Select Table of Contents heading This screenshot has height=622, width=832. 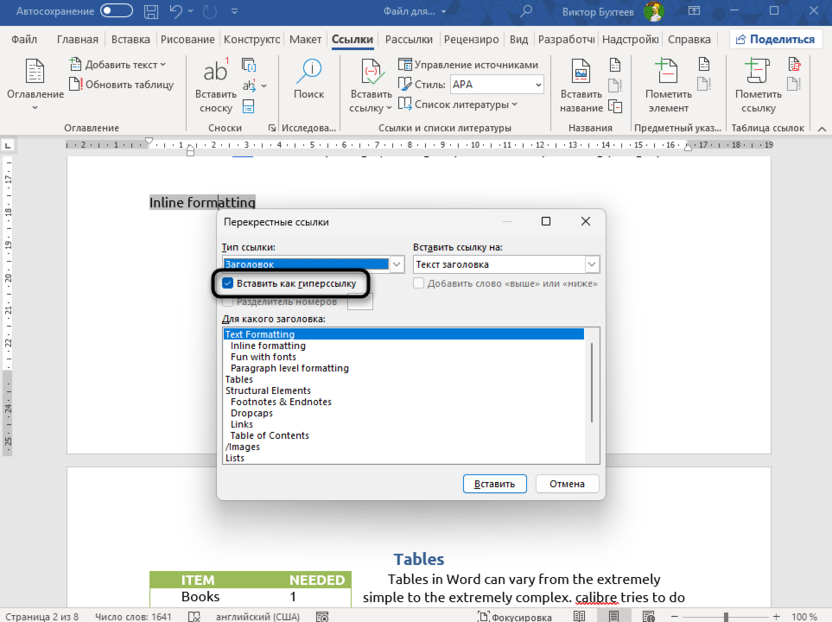pyautogui.click(x=270, y=435)
